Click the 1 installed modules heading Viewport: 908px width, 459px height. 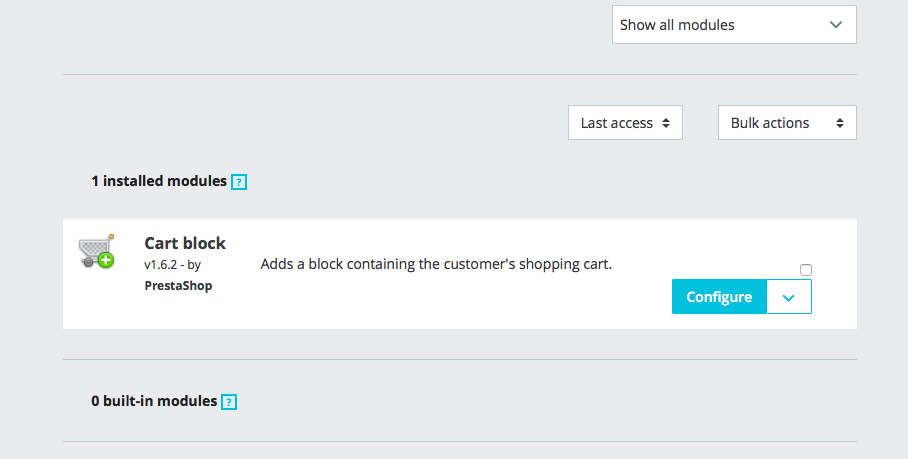coord(159,181)
